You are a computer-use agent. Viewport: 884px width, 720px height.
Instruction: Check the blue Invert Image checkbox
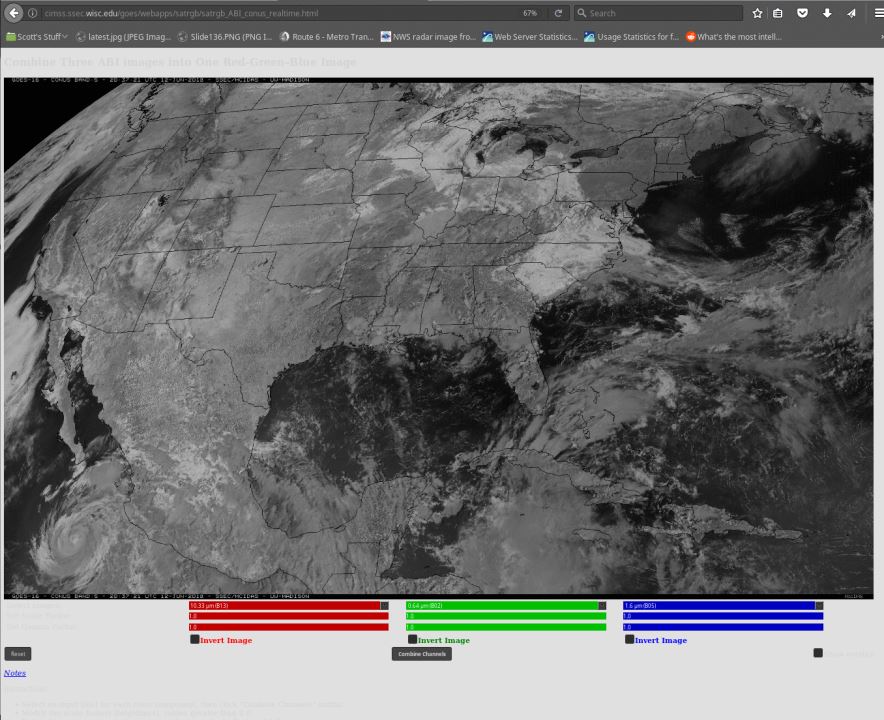[x=629, y=639]
